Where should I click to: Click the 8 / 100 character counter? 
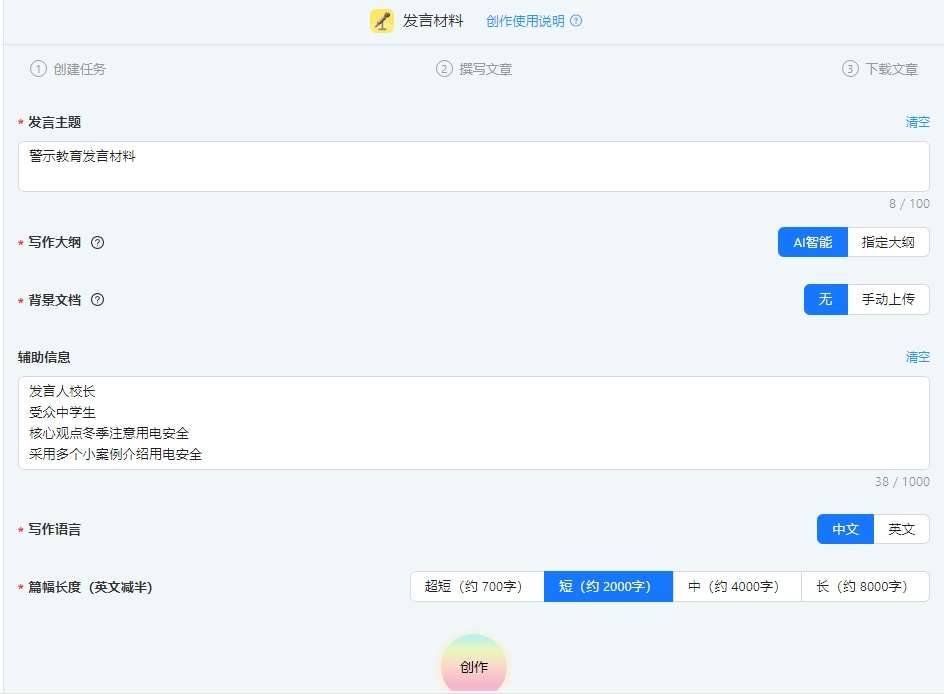tap(909, 203)
